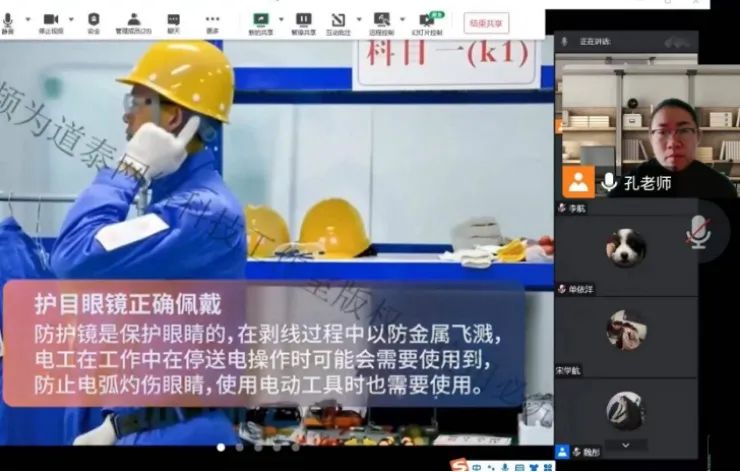The height and width of the screenshot is (472, 740).
Task: Click the Sogou input method tray icon
Action: (x=458, y=464)
